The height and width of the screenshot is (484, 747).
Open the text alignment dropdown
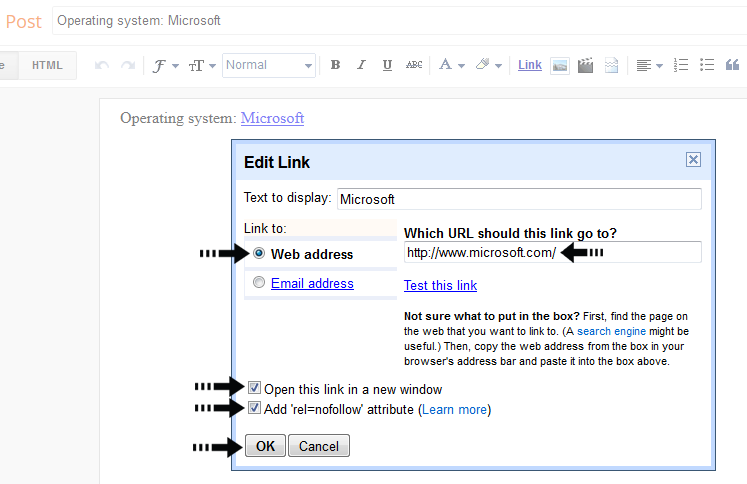pyautogui.click(x=649, y=65)
